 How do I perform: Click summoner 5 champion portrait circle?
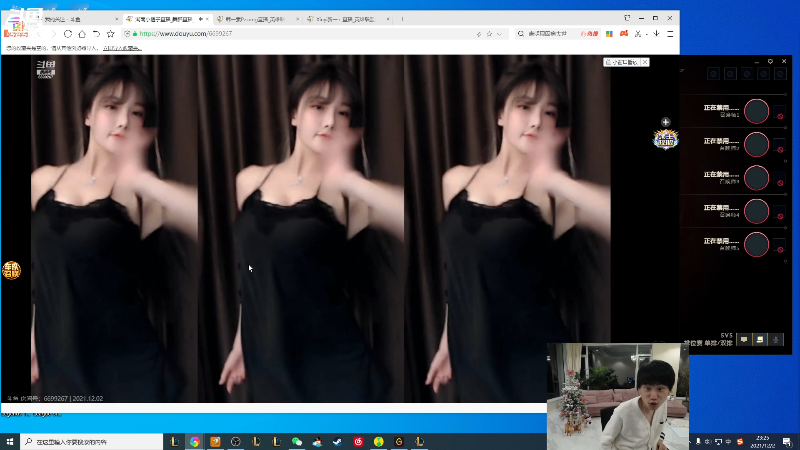tap(756, 244)
